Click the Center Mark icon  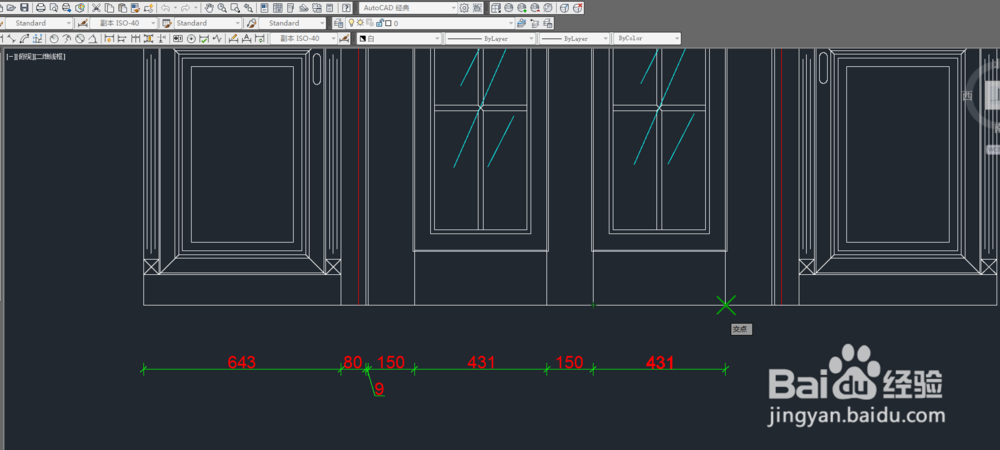click(191, 38)
